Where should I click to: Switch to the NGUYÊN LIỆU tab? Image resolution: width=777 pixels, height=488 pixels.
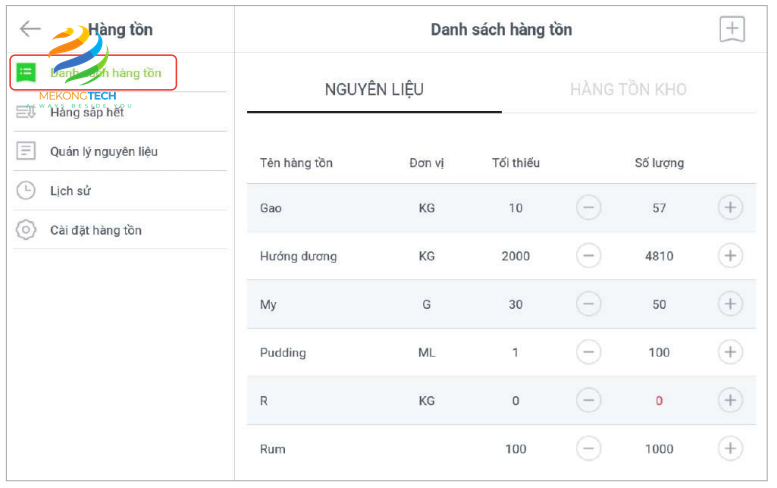point(374,90)
